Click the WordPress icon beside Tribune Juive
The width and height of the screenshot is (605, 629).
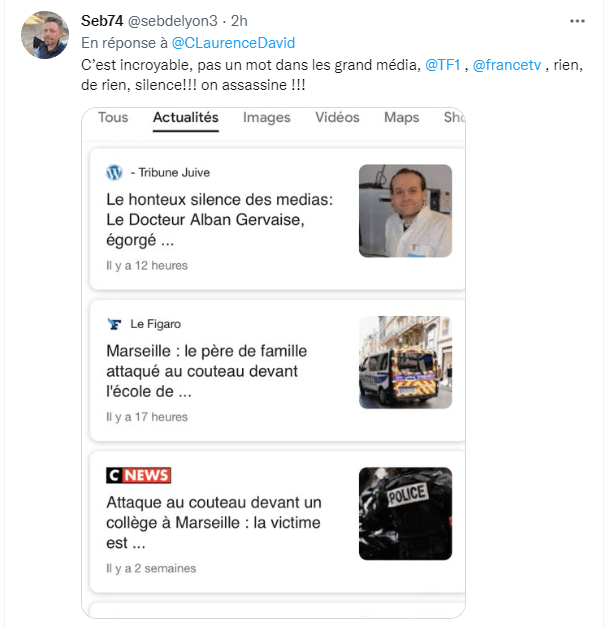tap(114, 172)
